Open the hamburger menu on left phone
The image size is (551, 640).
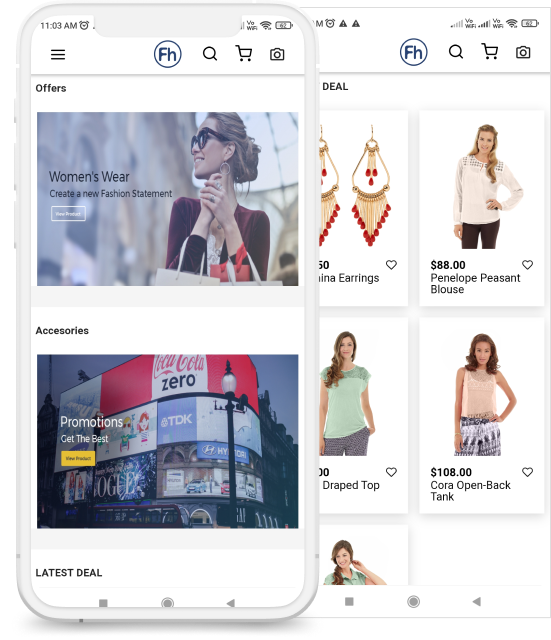(58, 54)
